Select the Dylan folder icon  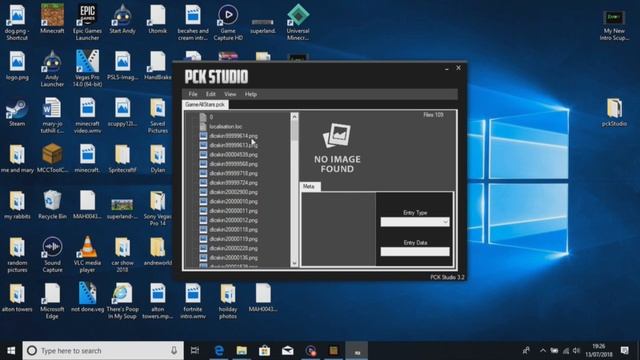pyautogui.click(x=158, y=158)
